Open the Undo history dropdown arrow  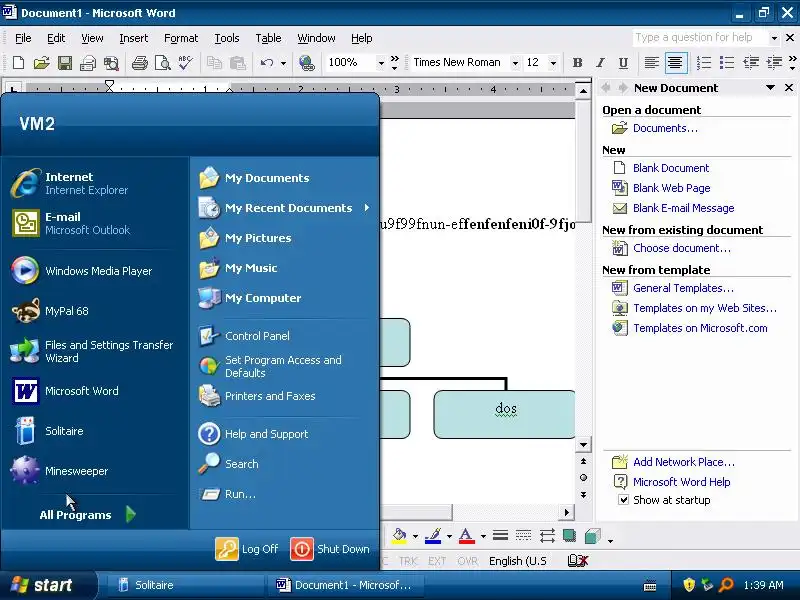283,63
